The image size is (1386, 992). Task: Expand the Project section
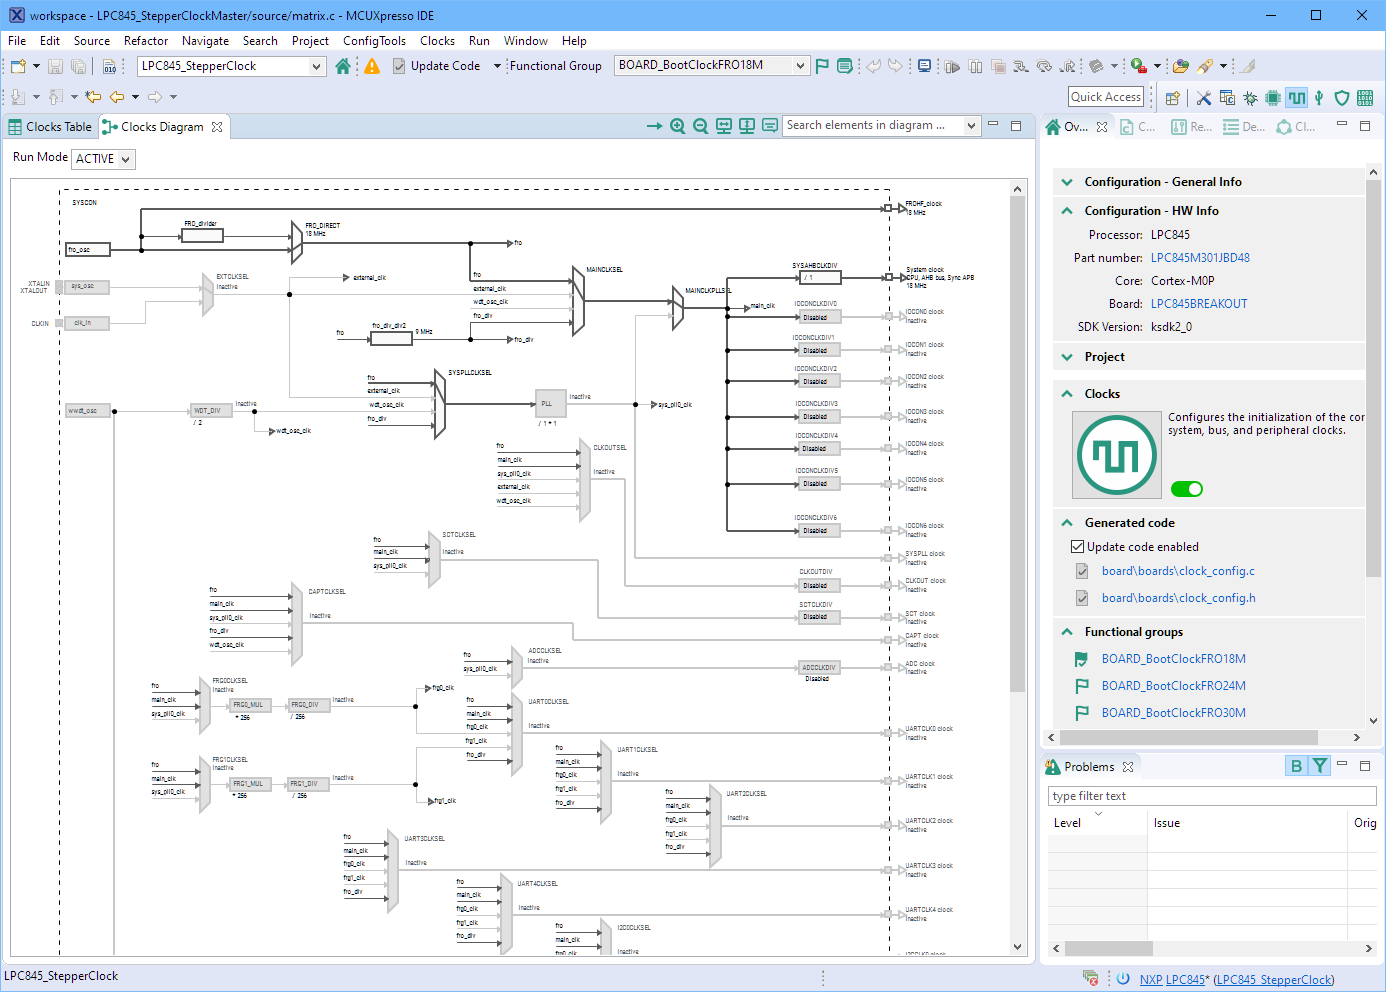click(x=1067, y=357)
